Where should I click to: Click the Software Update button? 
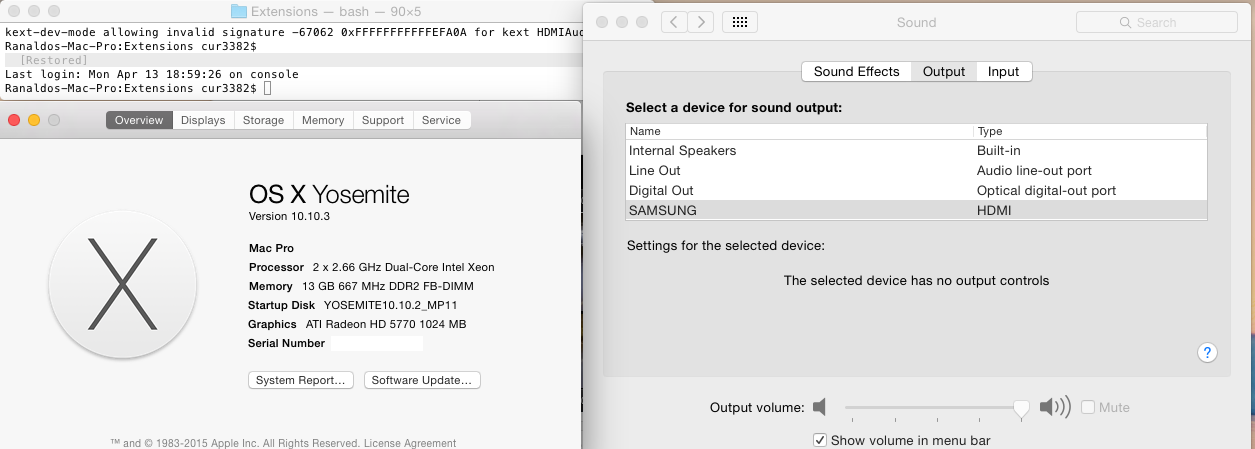click(x=423, y=380)
